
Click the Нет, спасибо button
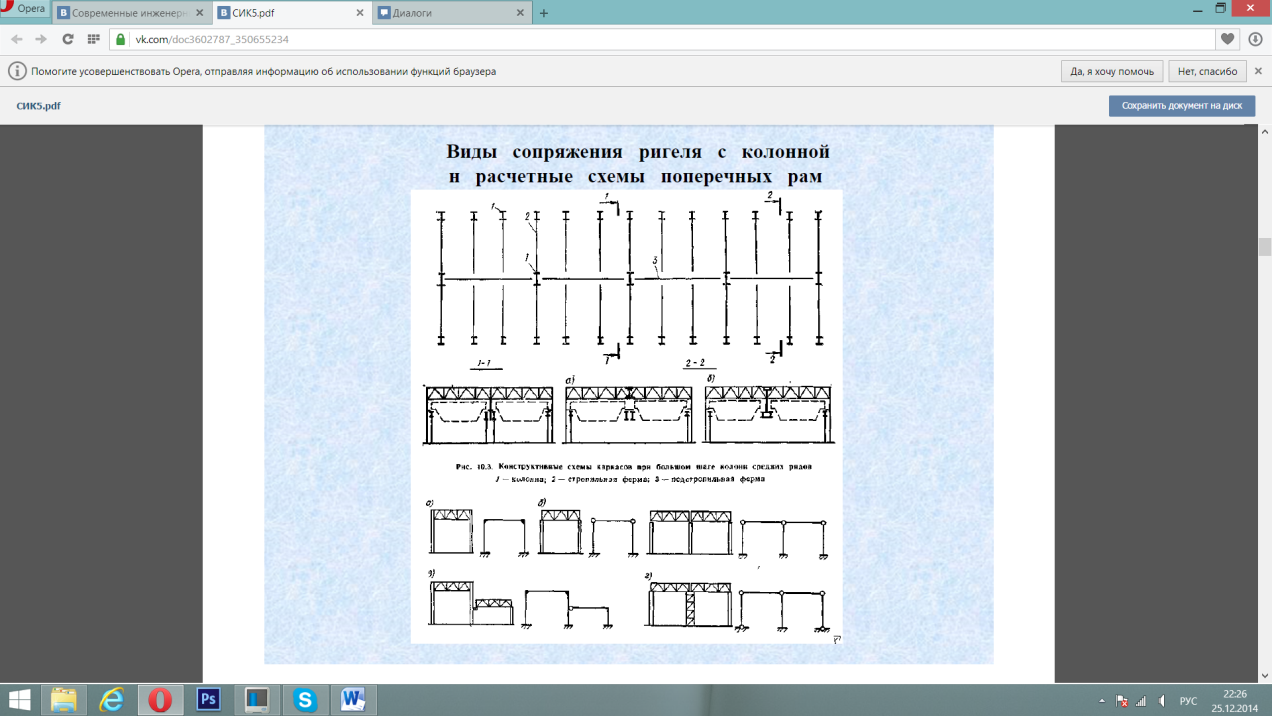(x=1207, y=71)
